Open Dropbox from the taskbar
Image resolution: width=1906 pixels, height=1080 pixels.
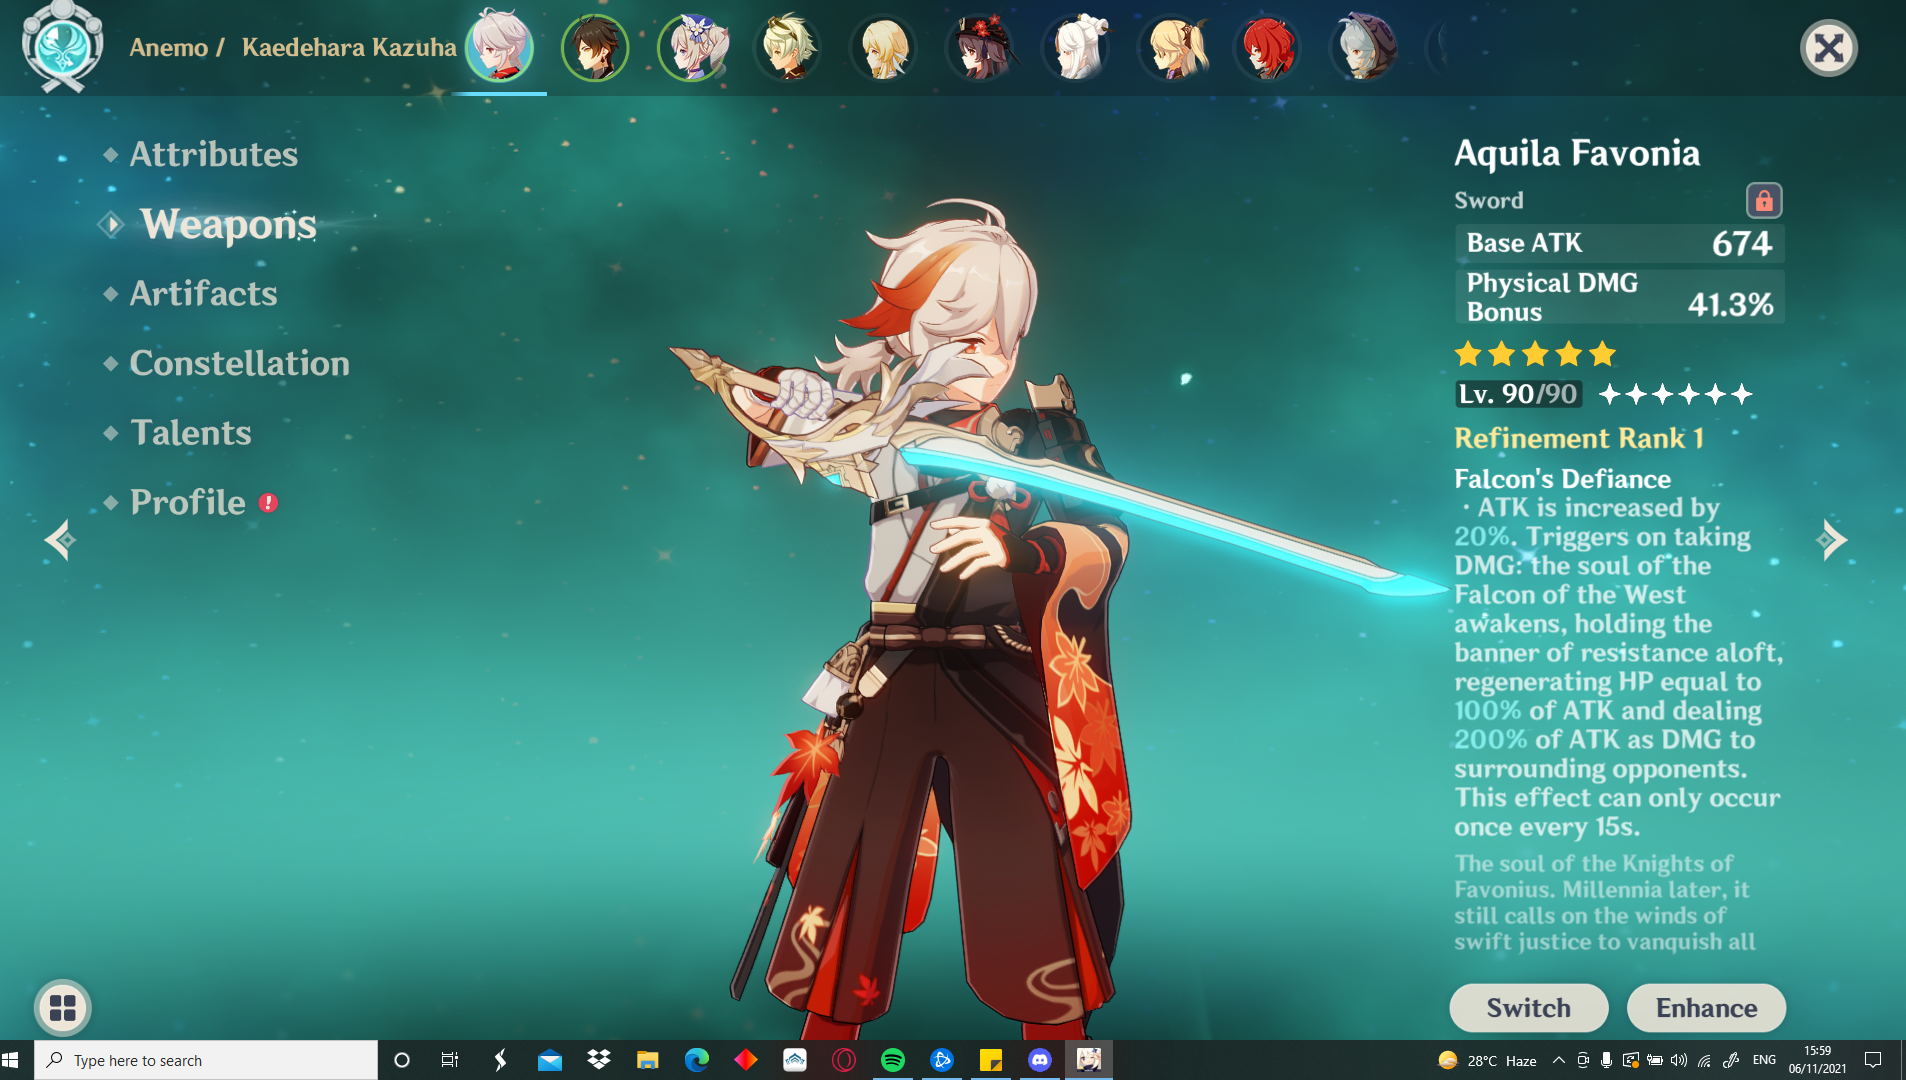[598, 1060]
